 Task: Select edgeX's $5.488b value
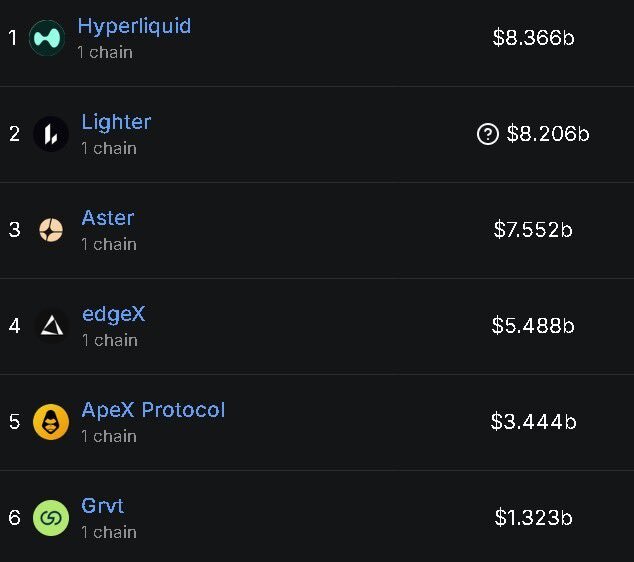(x=533, y=326)
